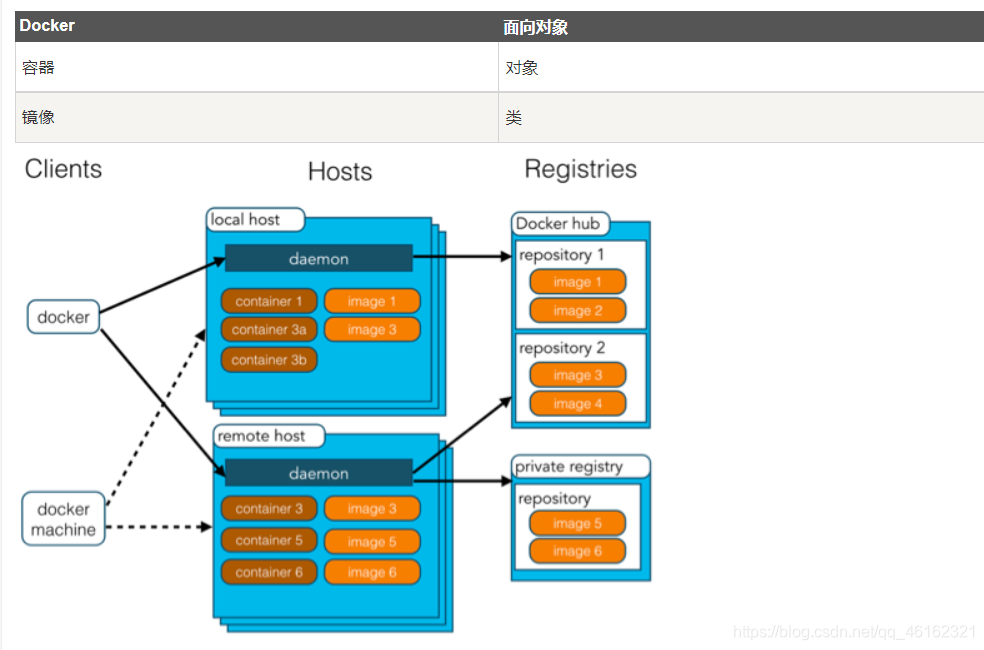Select image 6 in remote host
984x650 pixels.
372,572
